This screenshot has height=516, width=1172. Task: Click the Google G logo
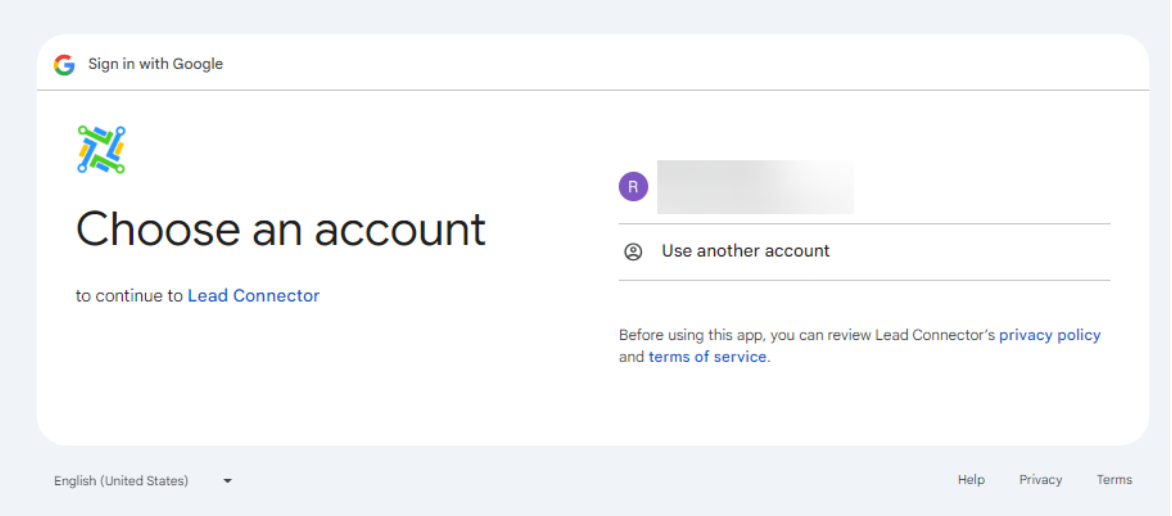coord(65,65)
